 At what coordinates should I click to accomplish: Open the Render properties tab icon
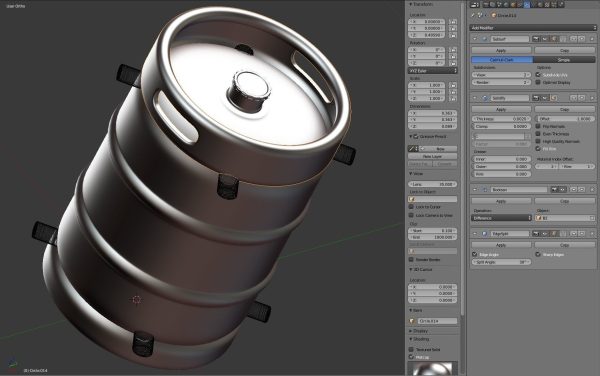point(486,5)
